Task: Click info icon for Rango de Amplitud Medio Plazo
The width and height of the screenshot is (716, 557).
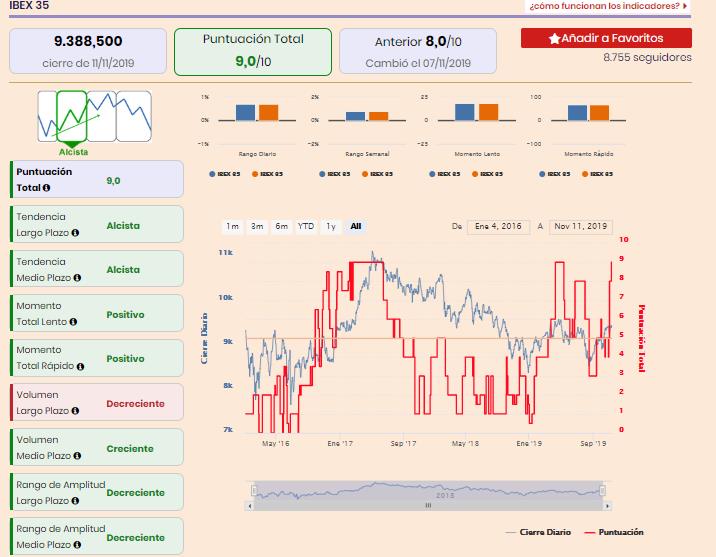Action: tap(77, 545)
